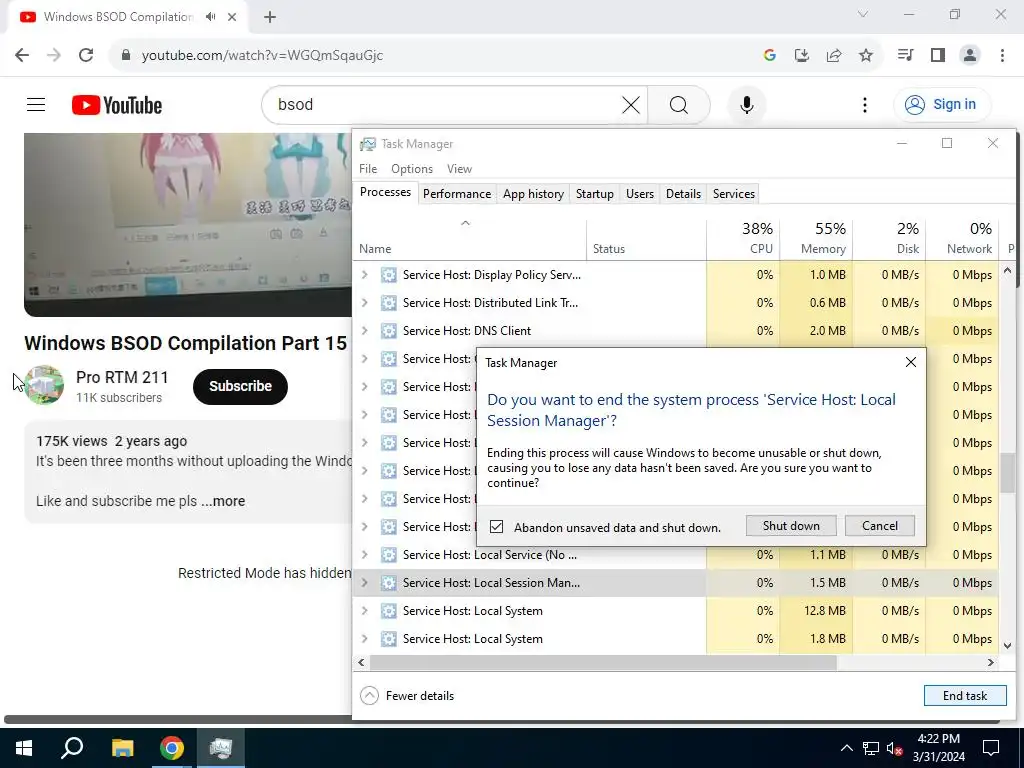The image size is (1024, 768).
Task: Expand the 1.8 MB Local System row
Action: click(x=364, y=639)
